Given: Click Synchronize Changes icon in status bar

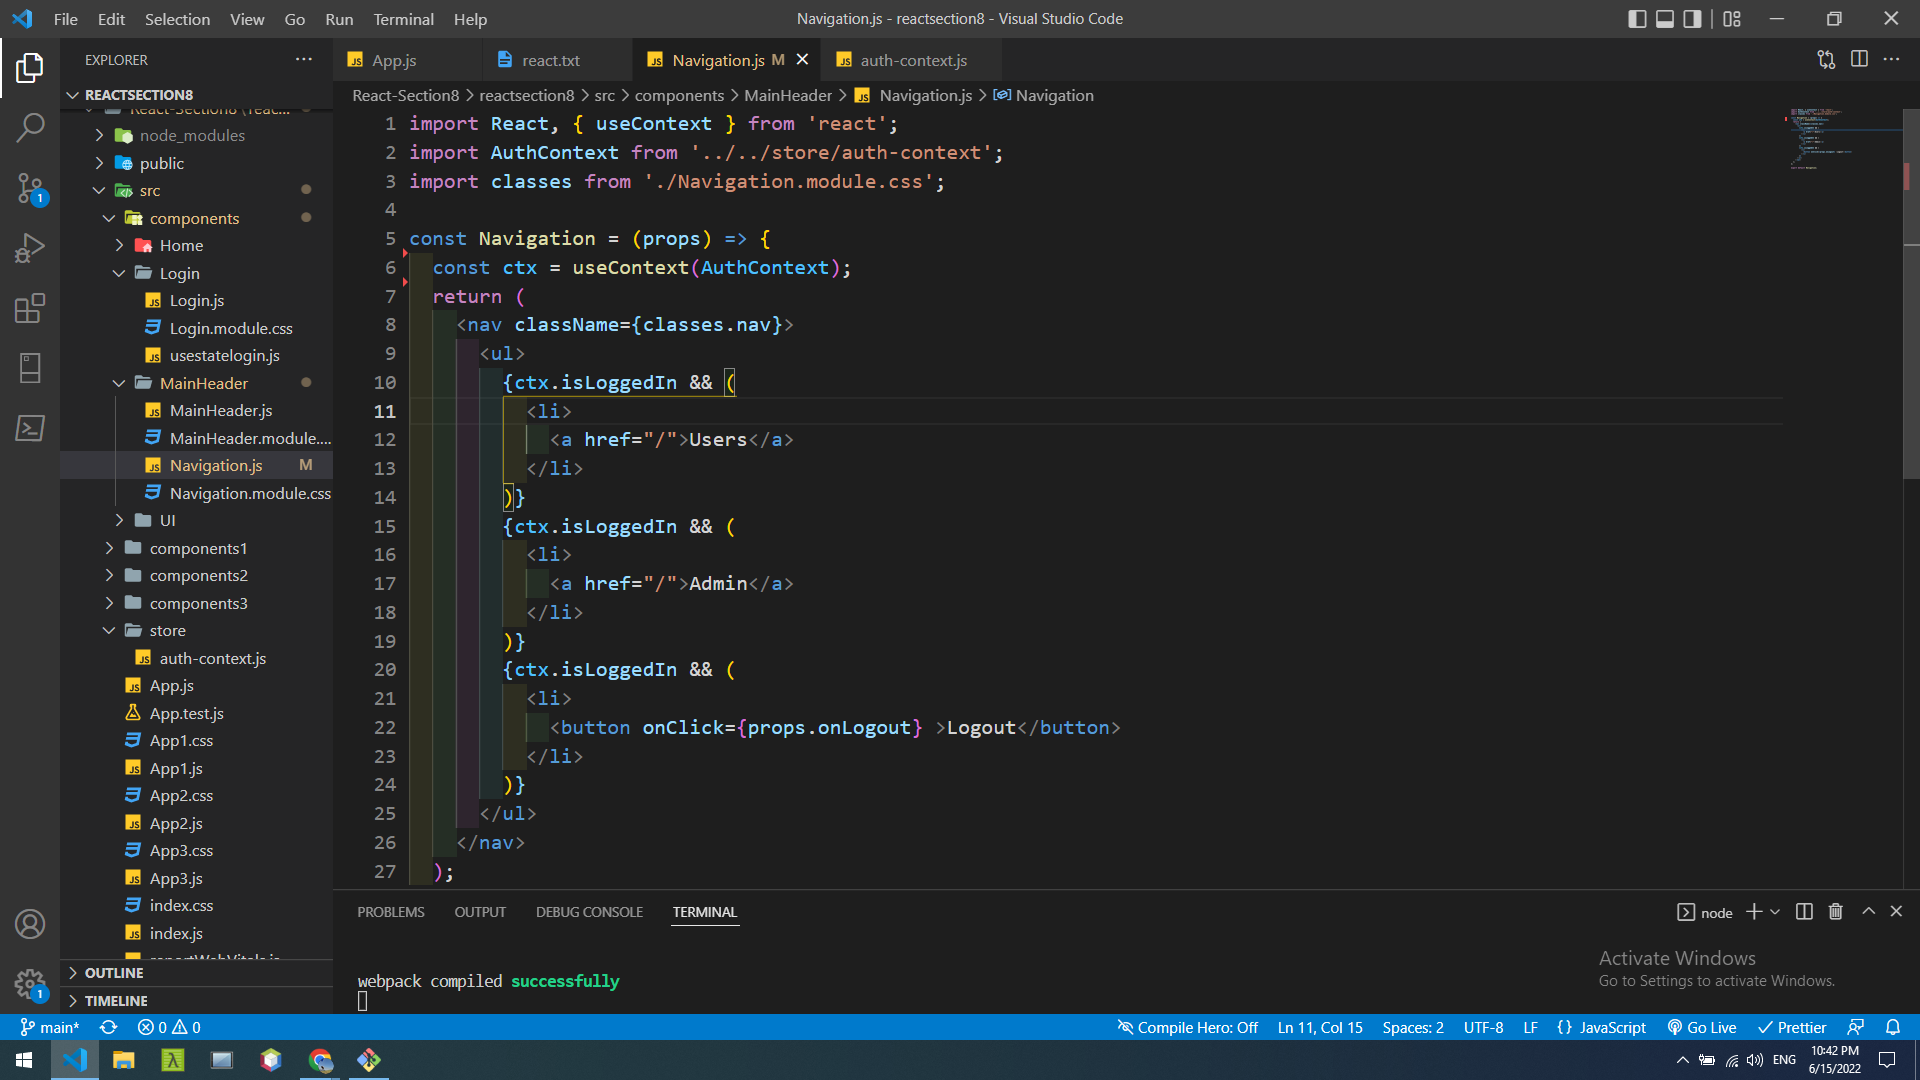Looking at the screenshot, I should coord(109,1027).
